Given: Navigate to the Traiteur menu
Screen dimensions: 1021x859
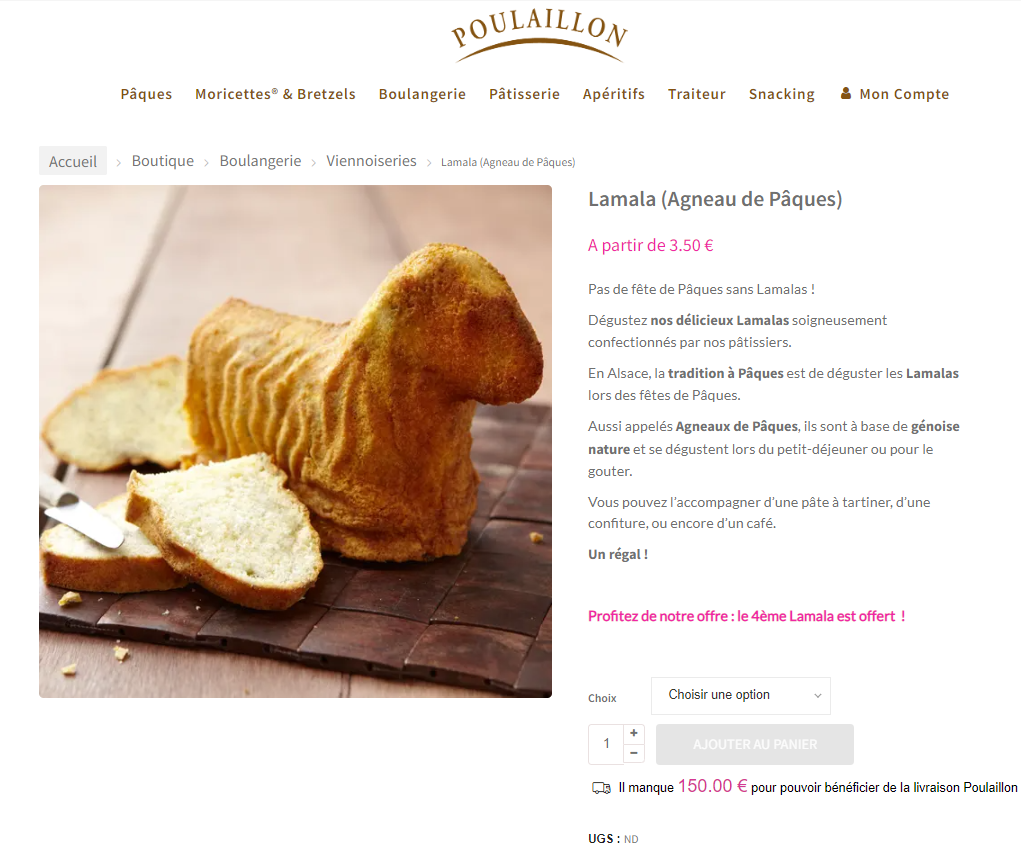Looking at the screenshot, I should point(697,94).
